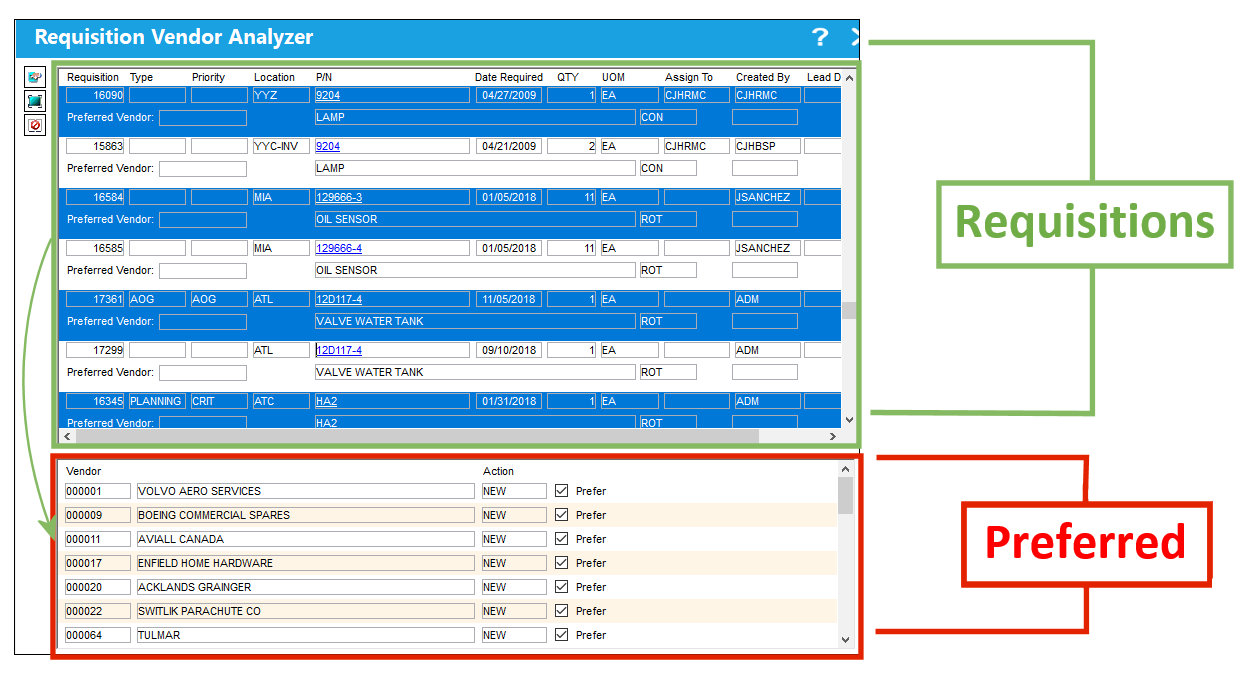1234x681 pixels.
Task: Click right arrow of requisitions horizontal scrollbar
Action: [832, 437]
